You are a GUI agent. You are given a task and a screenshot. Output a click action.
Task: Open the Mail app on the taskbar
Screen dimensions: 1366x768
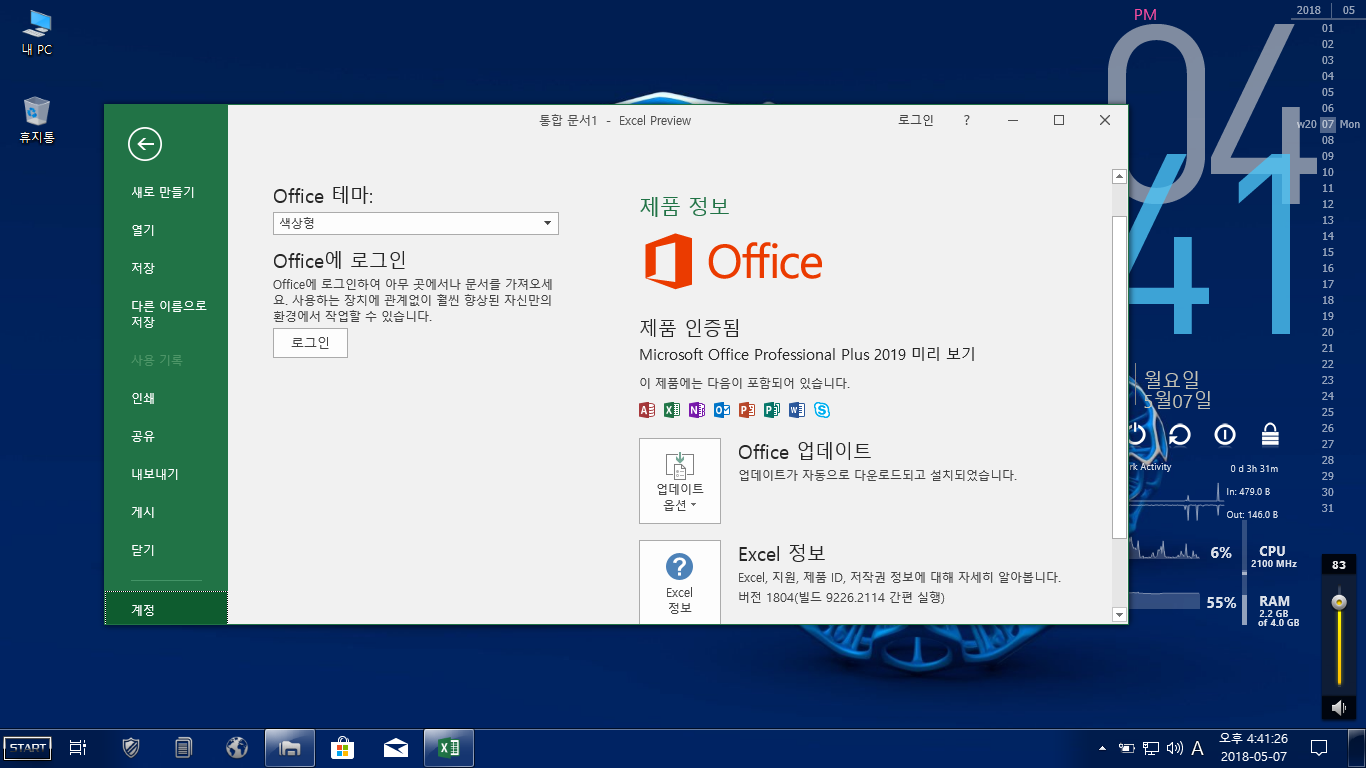396,747
